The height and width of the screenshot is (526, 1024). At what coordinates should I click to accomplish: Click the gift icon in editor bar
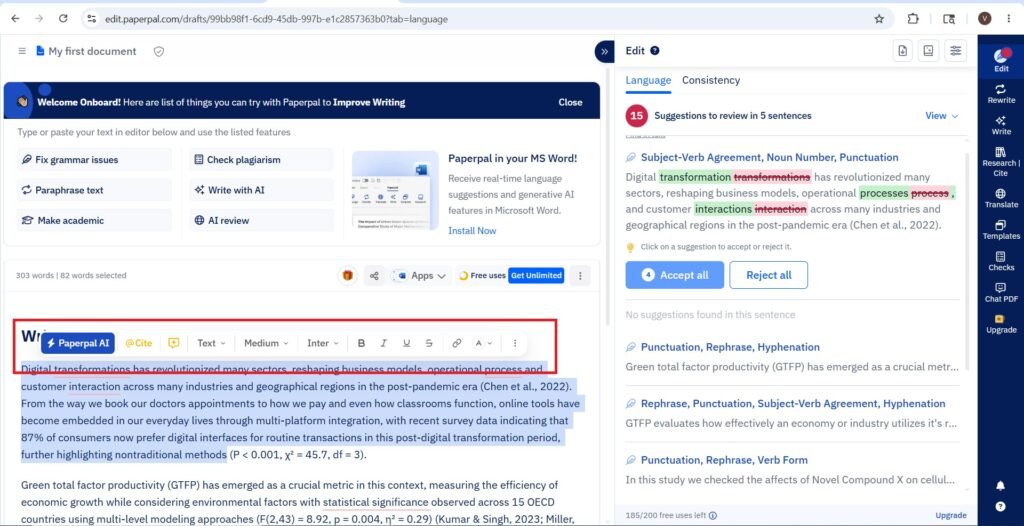pyautogui.click(x=347, y=276)
